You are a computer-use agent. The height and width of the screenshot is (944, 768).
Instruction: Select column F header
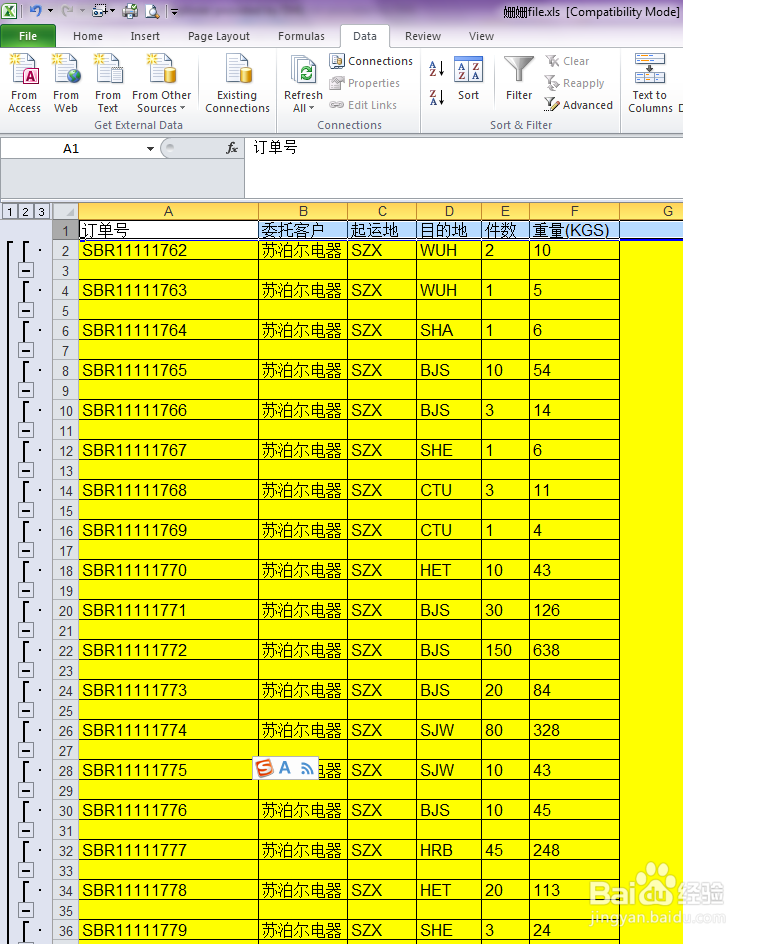pos(575,211)
